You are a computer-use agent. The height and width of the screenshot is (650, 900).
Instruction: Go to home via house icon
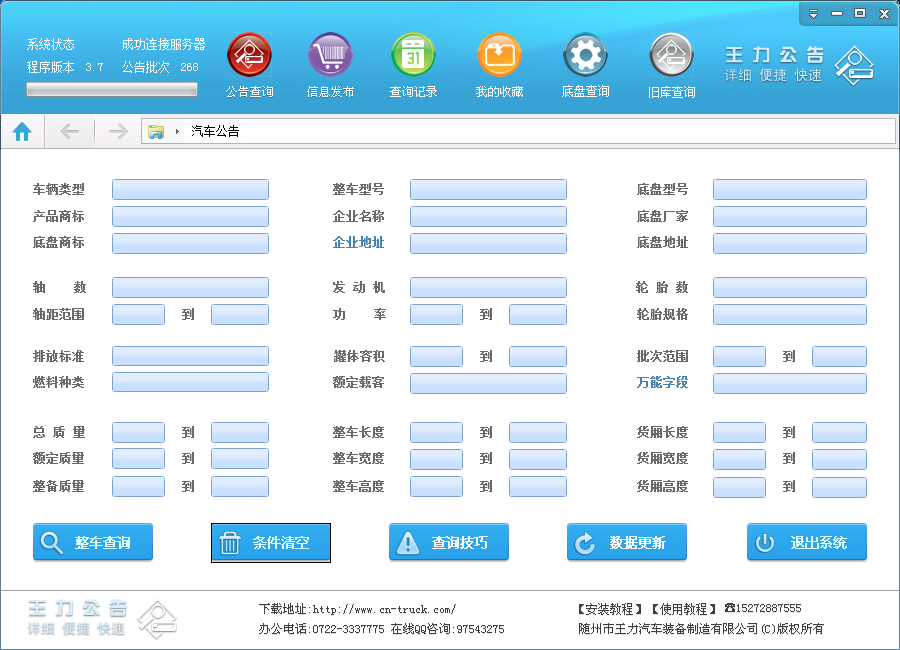click(22, 131)
